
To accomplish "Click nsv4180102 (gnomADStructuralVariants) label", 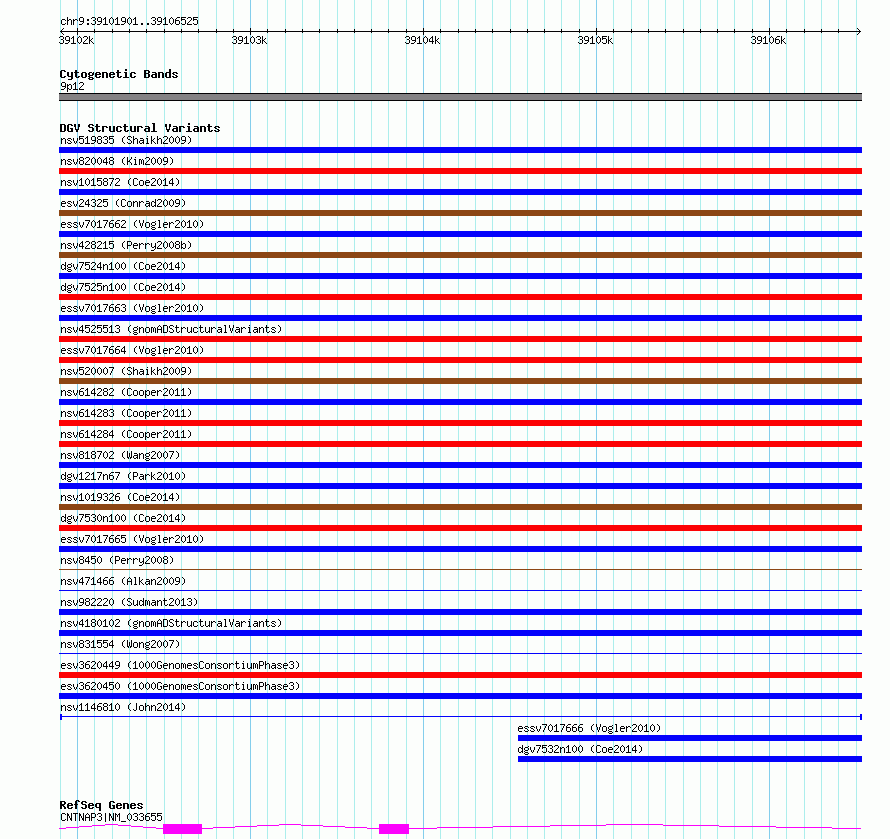I will coord(171,623).
